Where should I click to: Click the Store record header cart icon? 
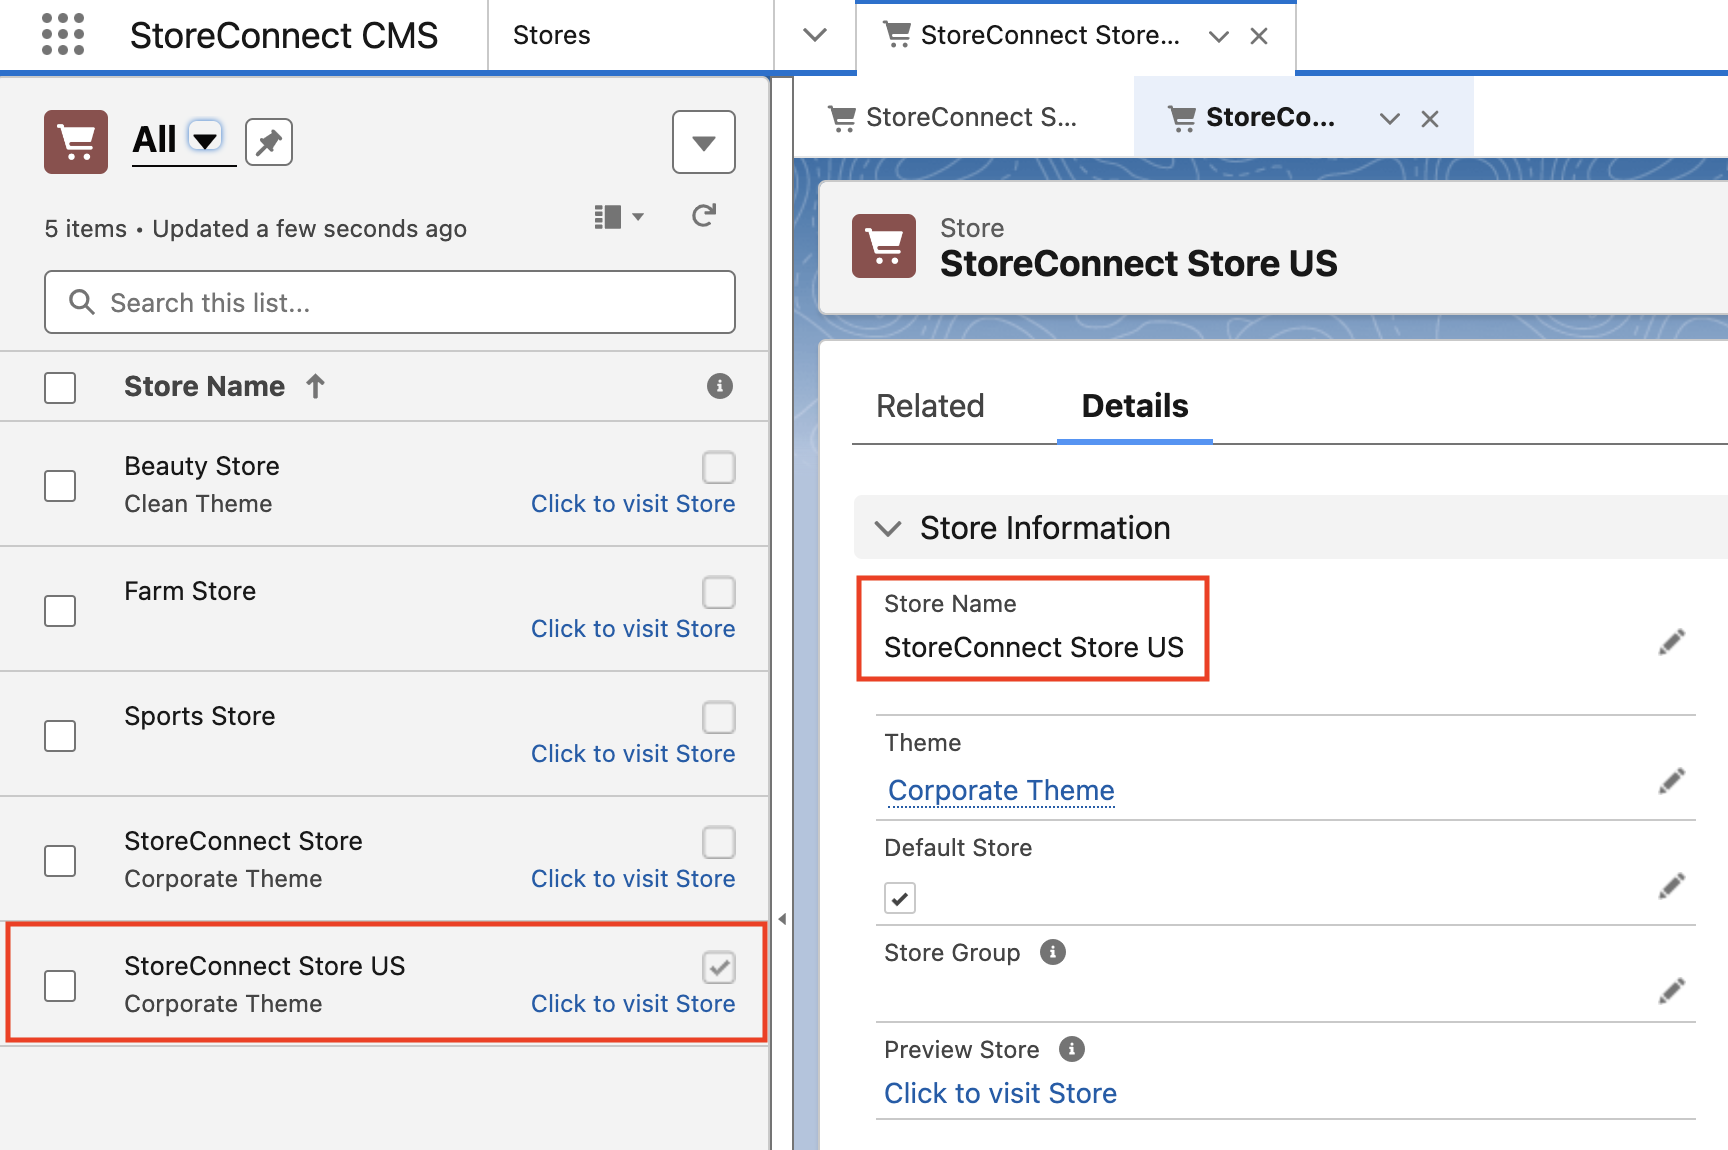[x=884, y=246]
